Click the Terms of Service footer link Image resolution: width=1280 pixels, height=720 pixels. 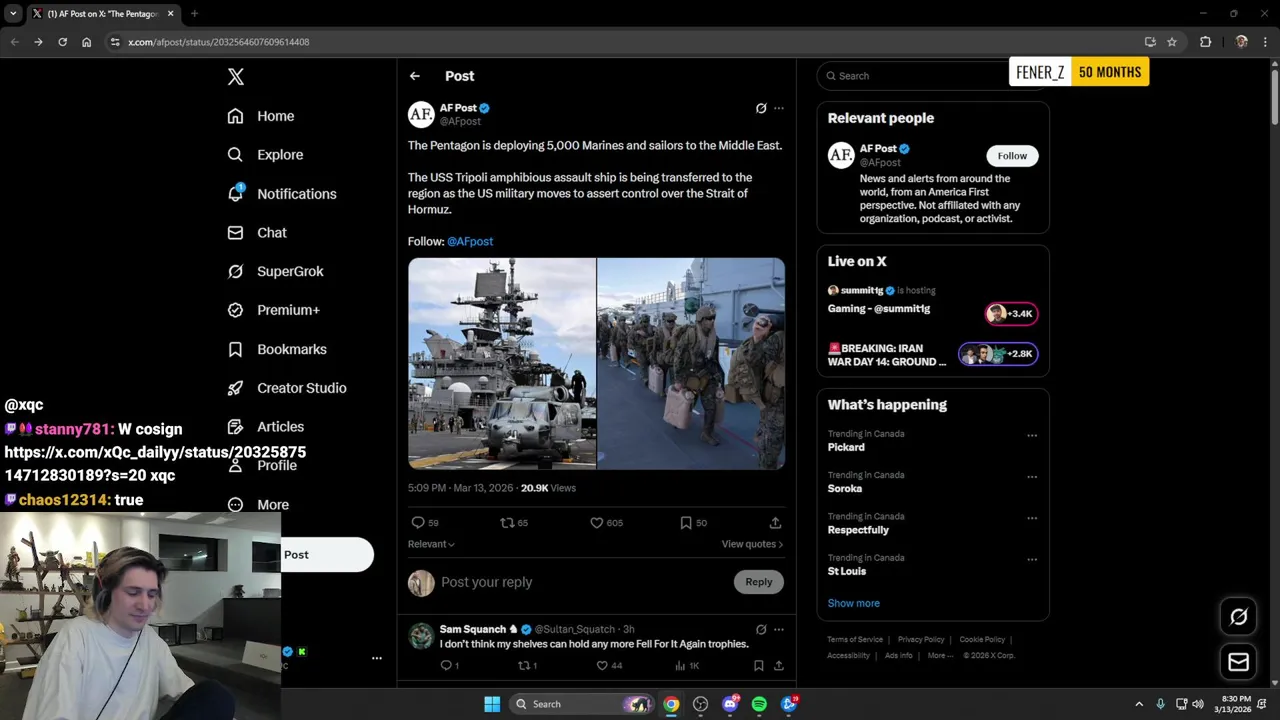[x=855, y=640]
